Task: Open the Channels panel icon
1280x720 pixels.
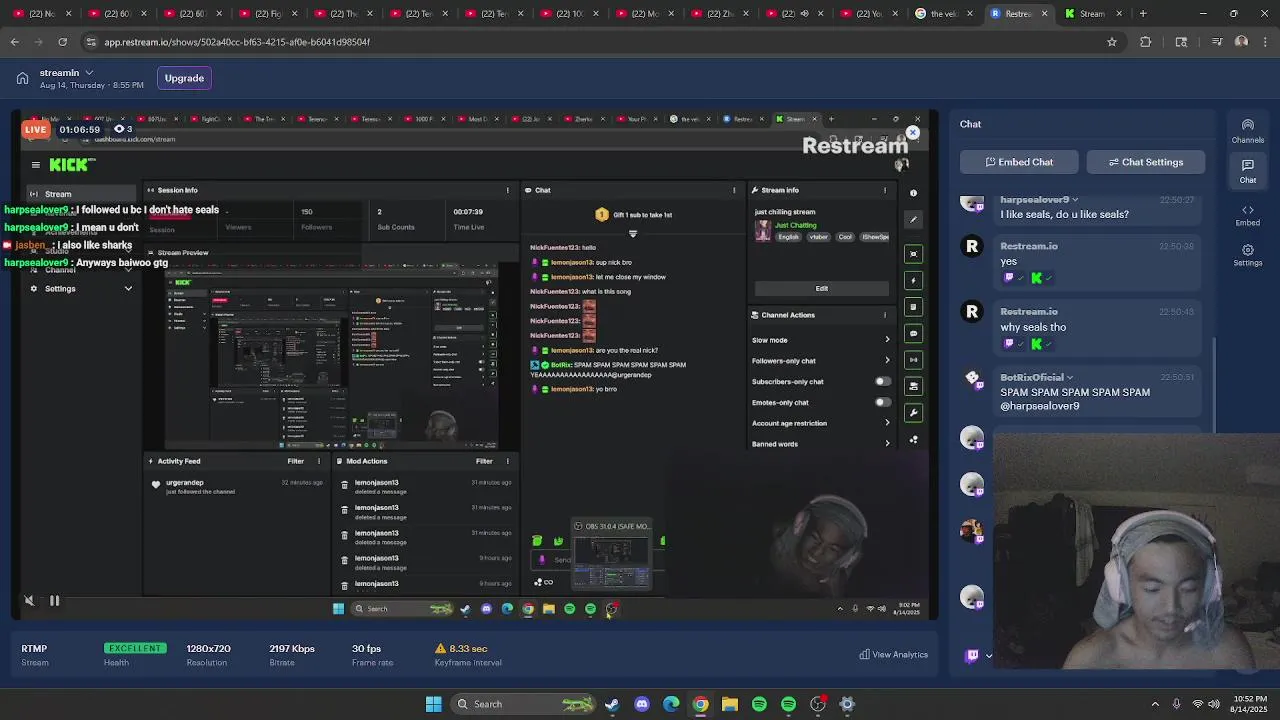Action: (1247, 130)
